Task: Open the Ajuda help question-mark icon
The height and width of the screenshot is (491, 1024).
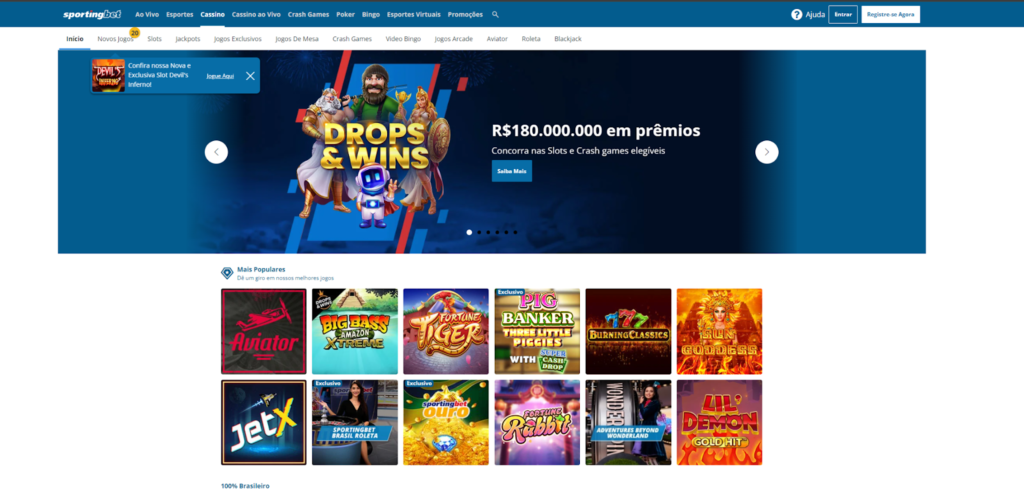Action: point(797,14)
